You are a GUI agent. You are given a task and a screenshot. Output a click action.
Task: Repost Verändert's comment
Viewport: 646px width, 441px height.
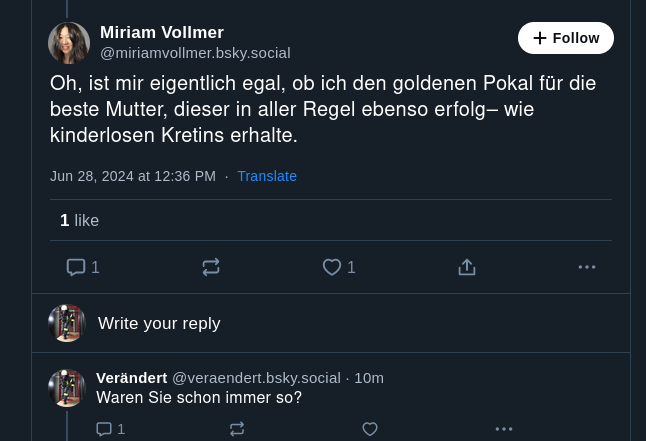point(237,429)
